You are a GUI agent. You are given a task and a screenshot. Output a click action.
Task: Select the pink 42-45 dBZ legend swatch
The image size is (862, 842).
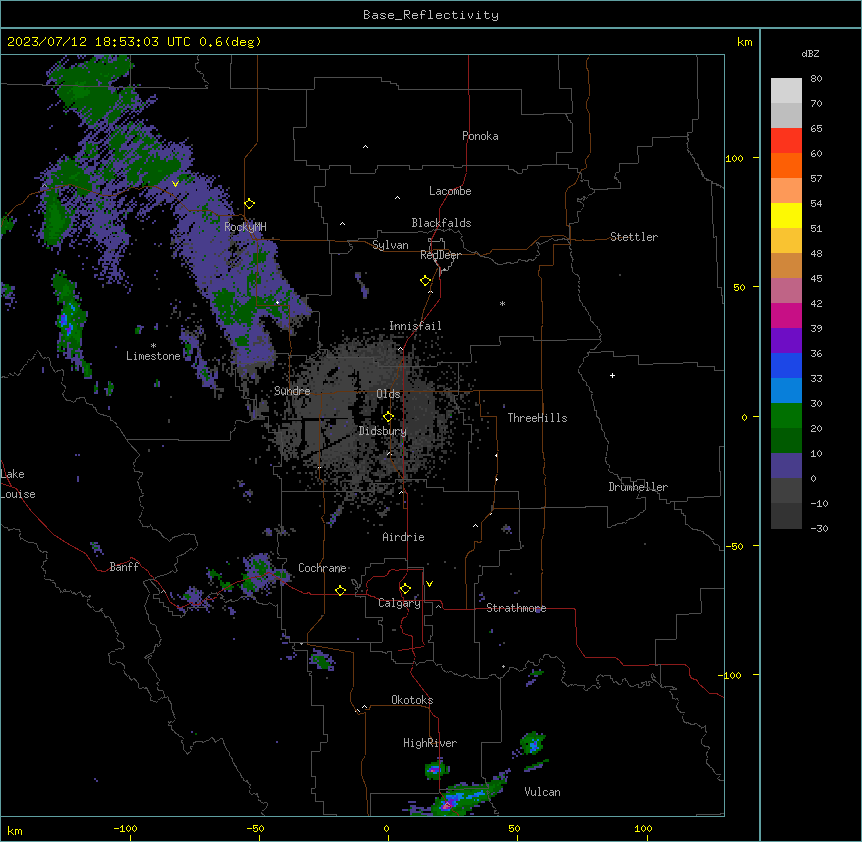(x=786, y=291)
